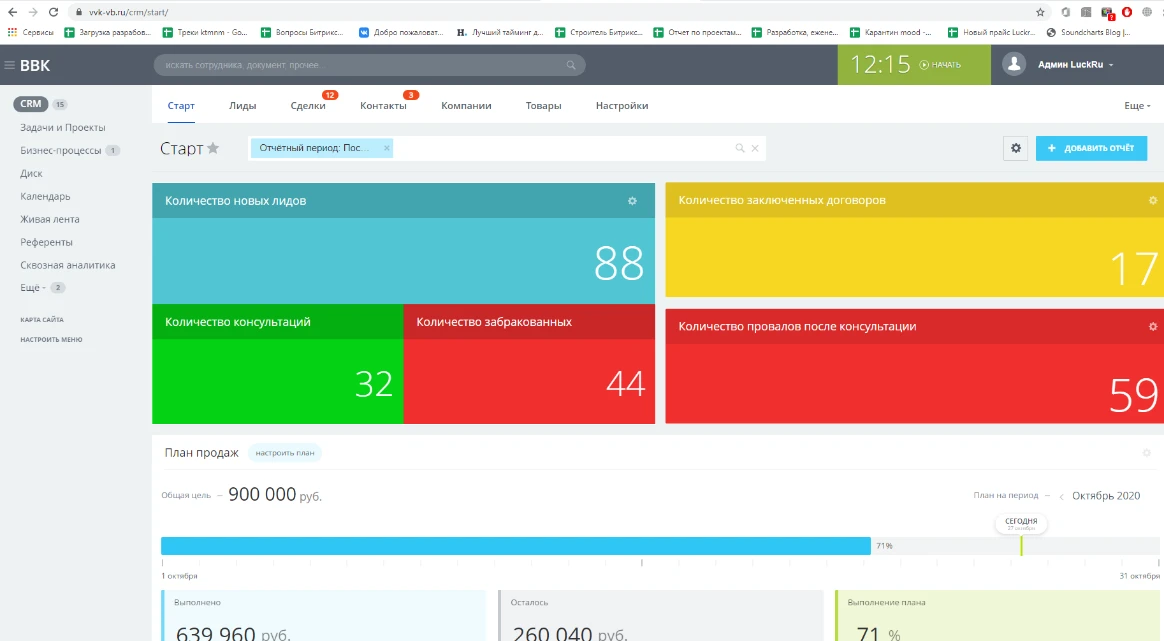
Task: Go to previous month beside Октябрь 2020
Action: click(x=1061, y=496)
